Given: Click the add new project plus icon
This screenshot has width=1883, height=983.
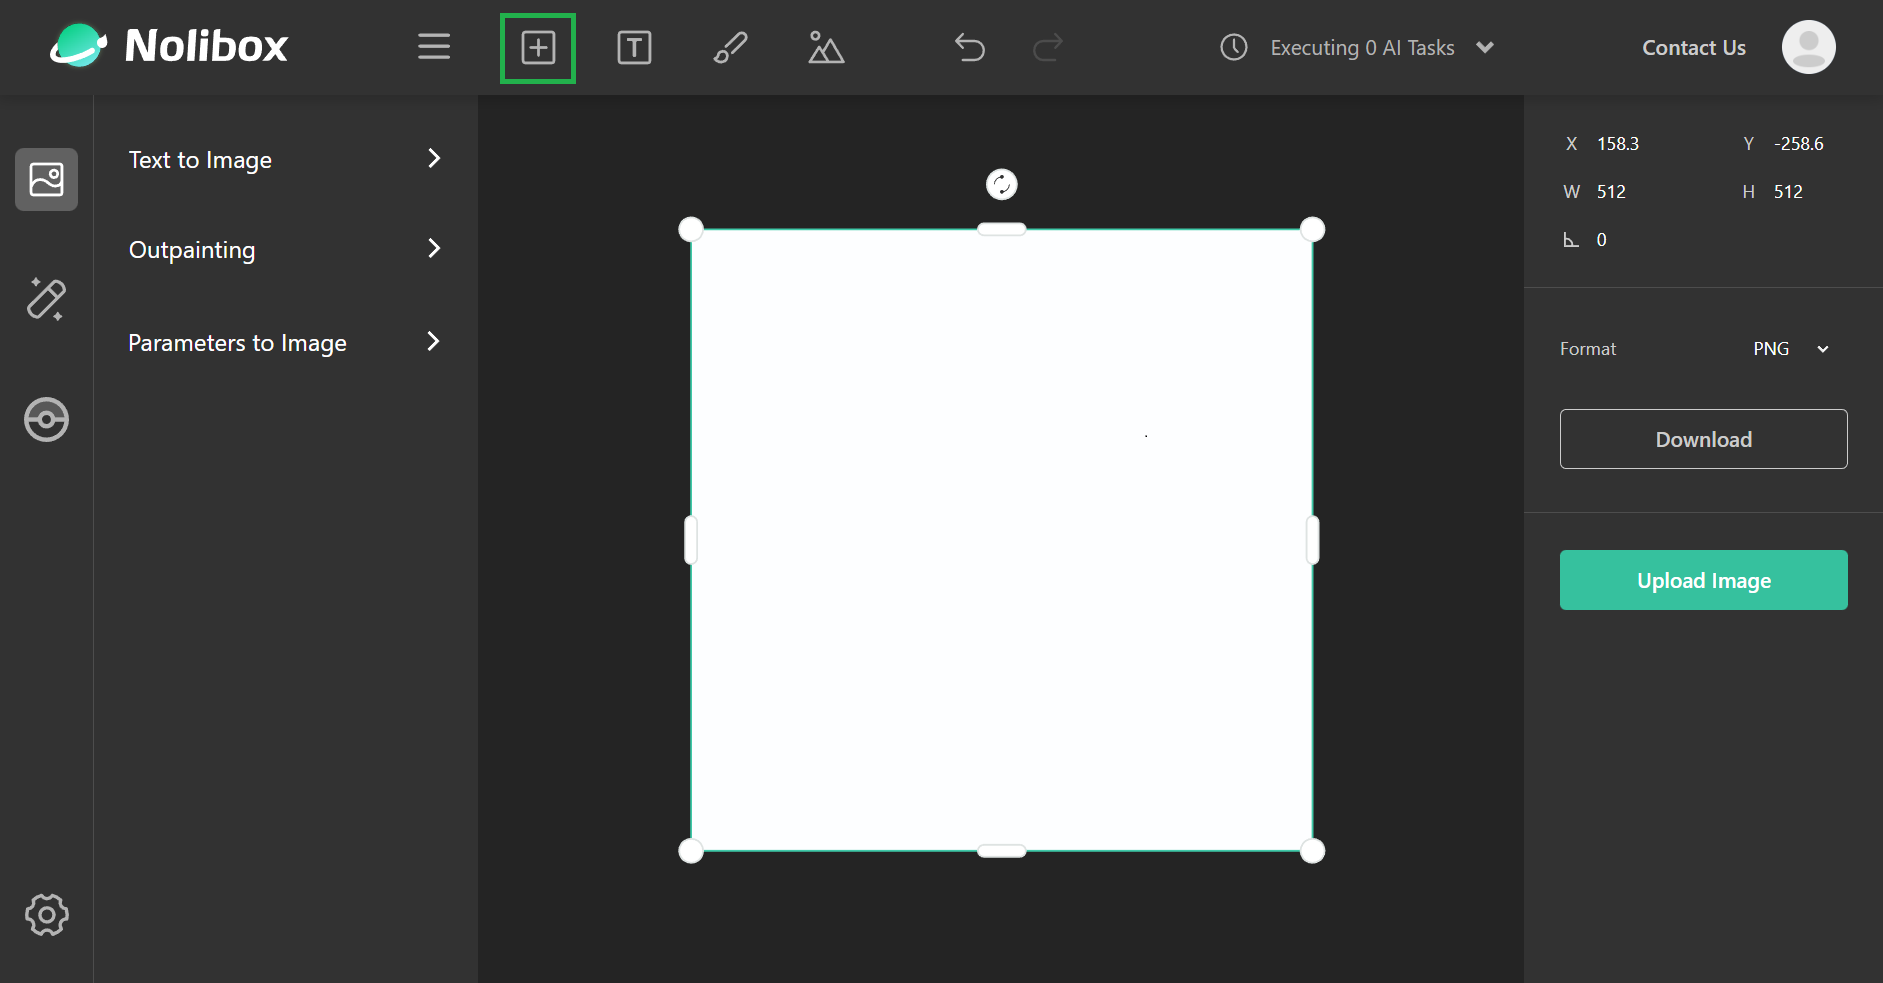Looking at the screenshot, I should (538, 48).
